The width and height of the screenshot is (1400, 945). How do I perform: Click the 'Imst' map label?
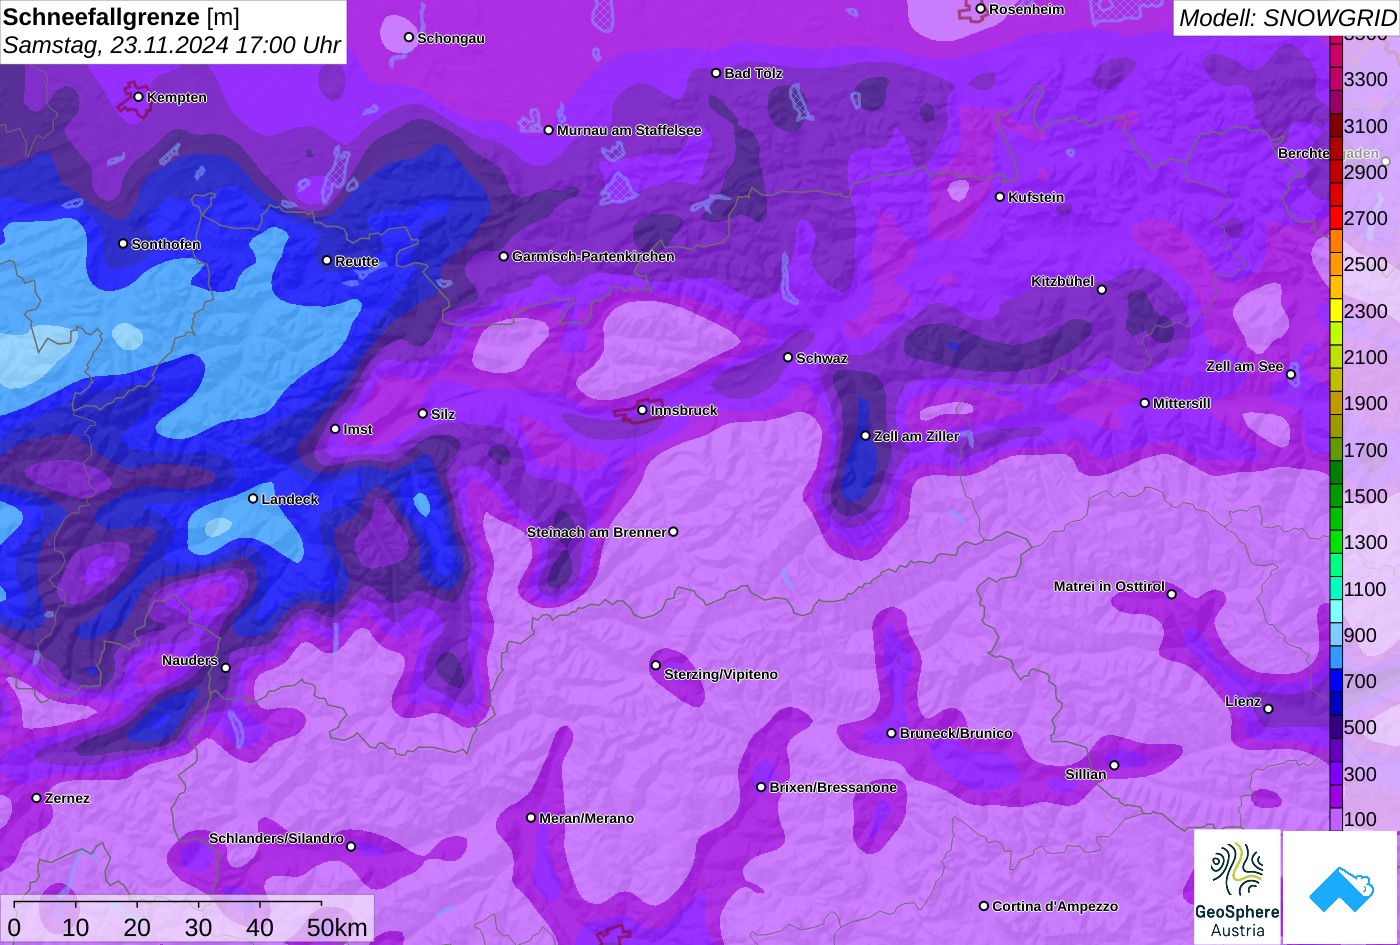358,429
